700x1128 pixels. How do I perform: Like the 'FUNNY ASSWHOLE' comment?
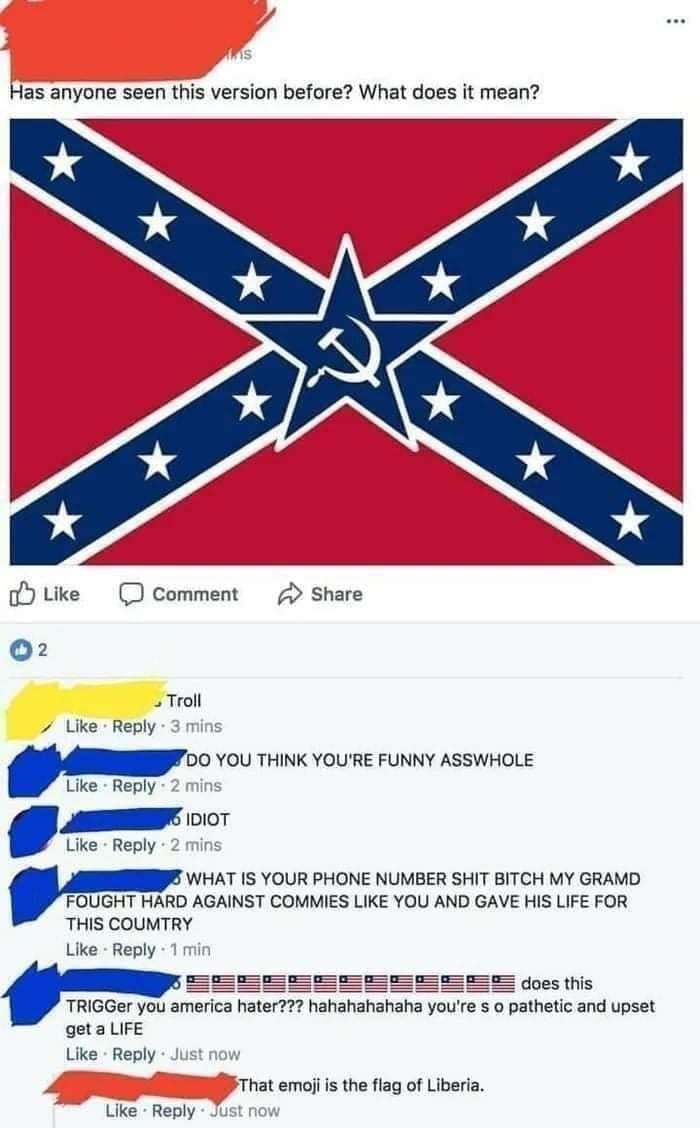pos(81,786)
